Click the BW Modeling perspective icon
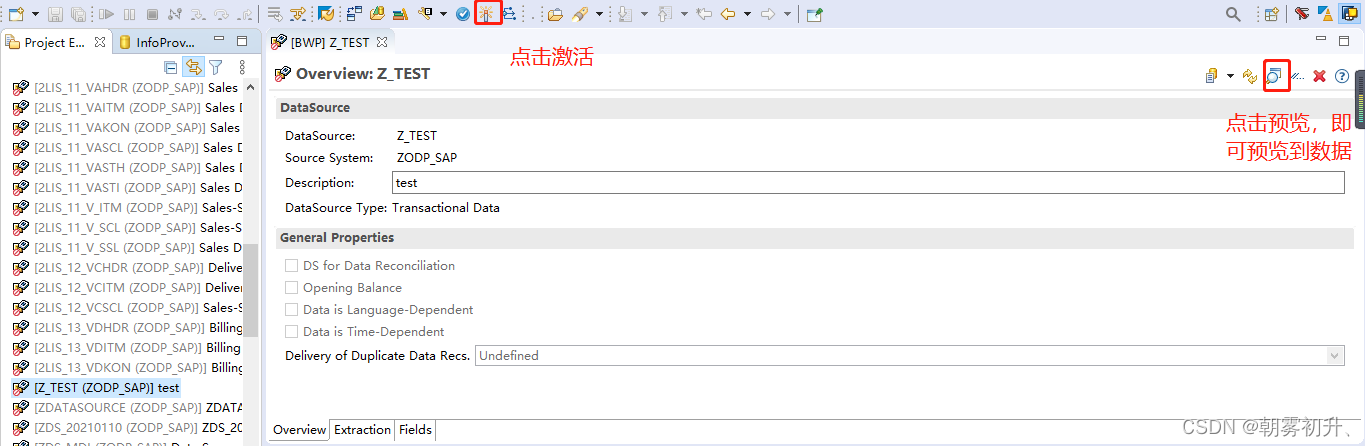 1349,14
